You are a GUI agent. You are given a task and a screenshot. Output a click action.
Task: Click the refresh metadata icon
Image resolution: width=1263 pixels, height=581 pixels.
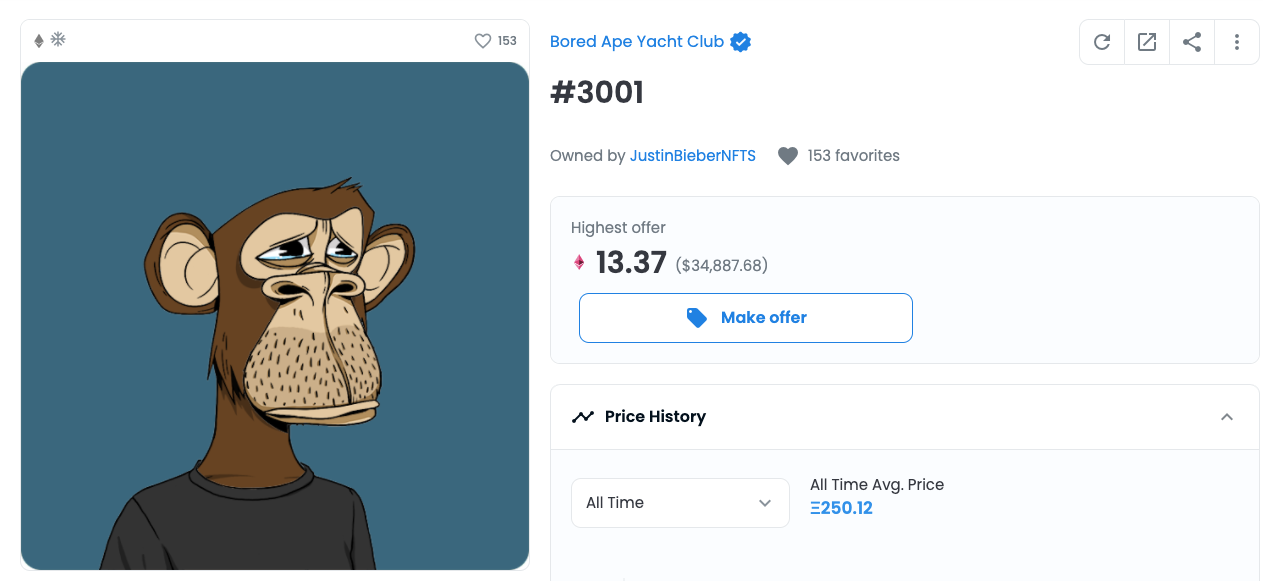point(1101,41)
